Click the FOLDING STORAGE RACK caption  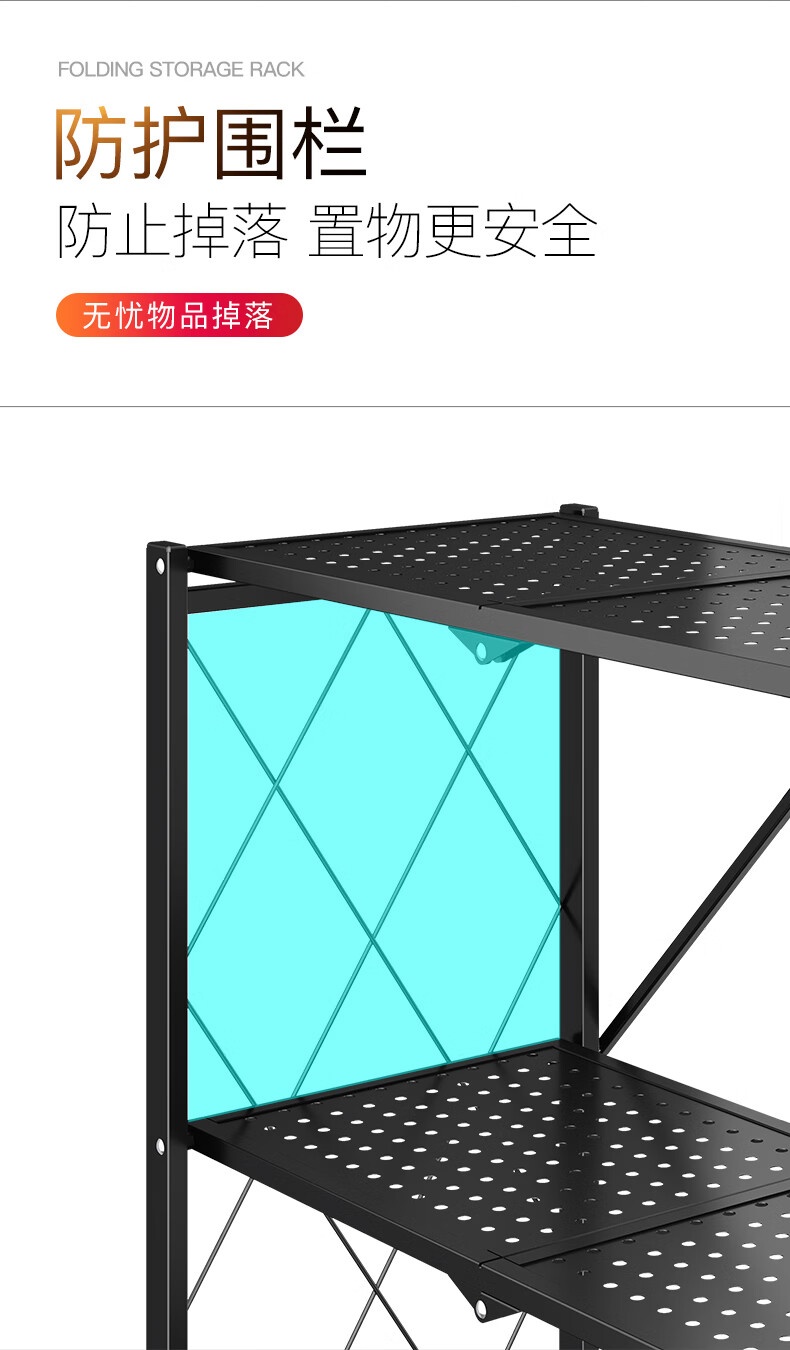point(181,69)
